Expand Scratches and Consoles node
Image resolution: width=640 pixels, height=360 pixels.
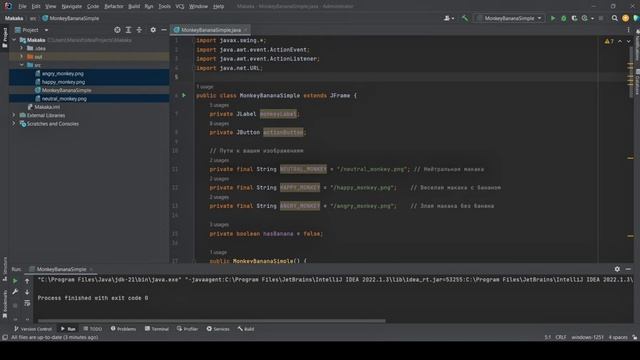point(15,124)
